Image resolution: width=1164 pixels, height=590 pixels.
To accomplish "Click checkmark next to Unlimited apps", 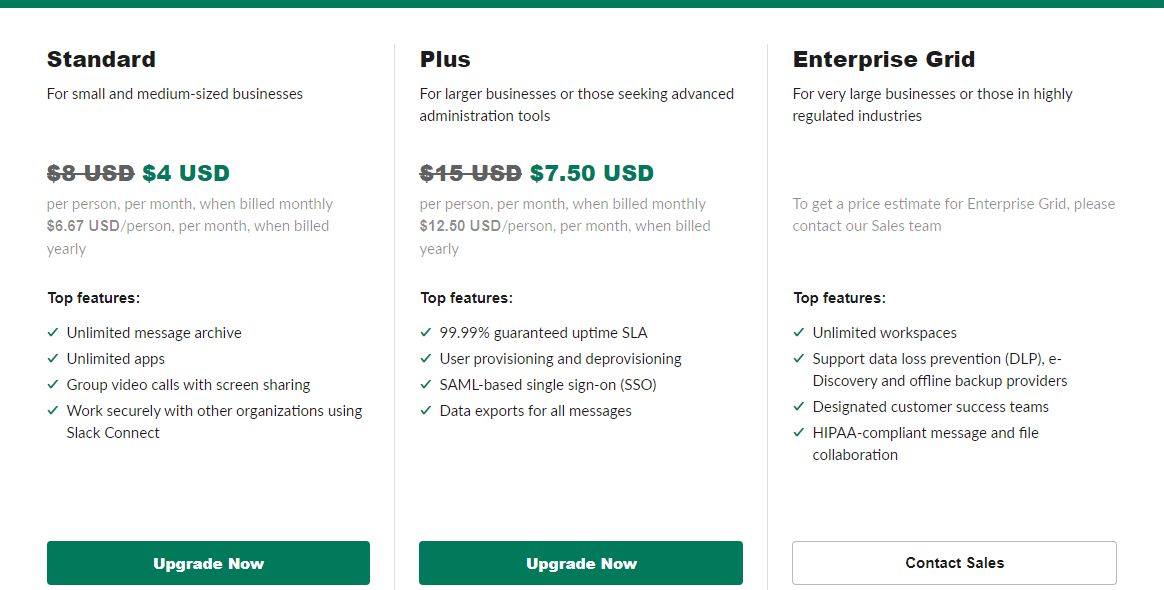I will pyautogui.click(x=53, y=359).
